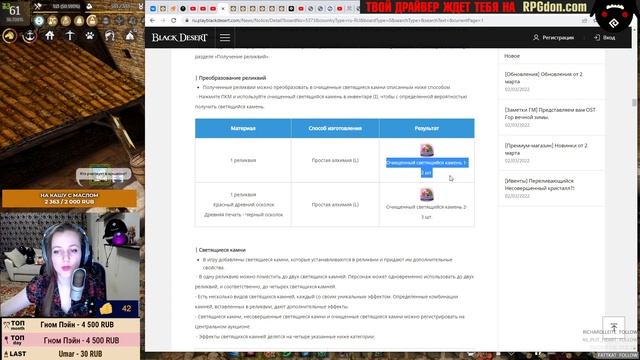
Task: Go back with browser back arrow
Action: 152,20
